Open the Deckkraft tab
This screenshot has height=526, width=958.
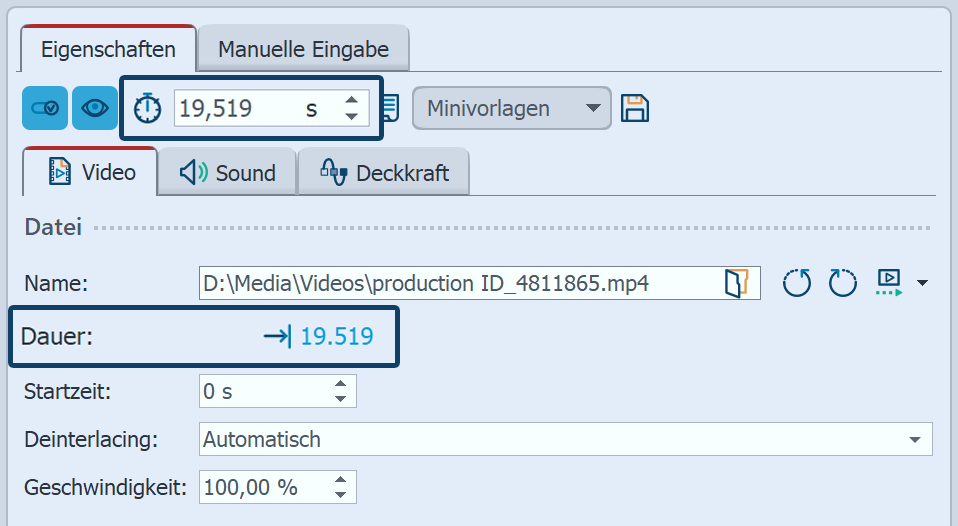coord(384,173)
